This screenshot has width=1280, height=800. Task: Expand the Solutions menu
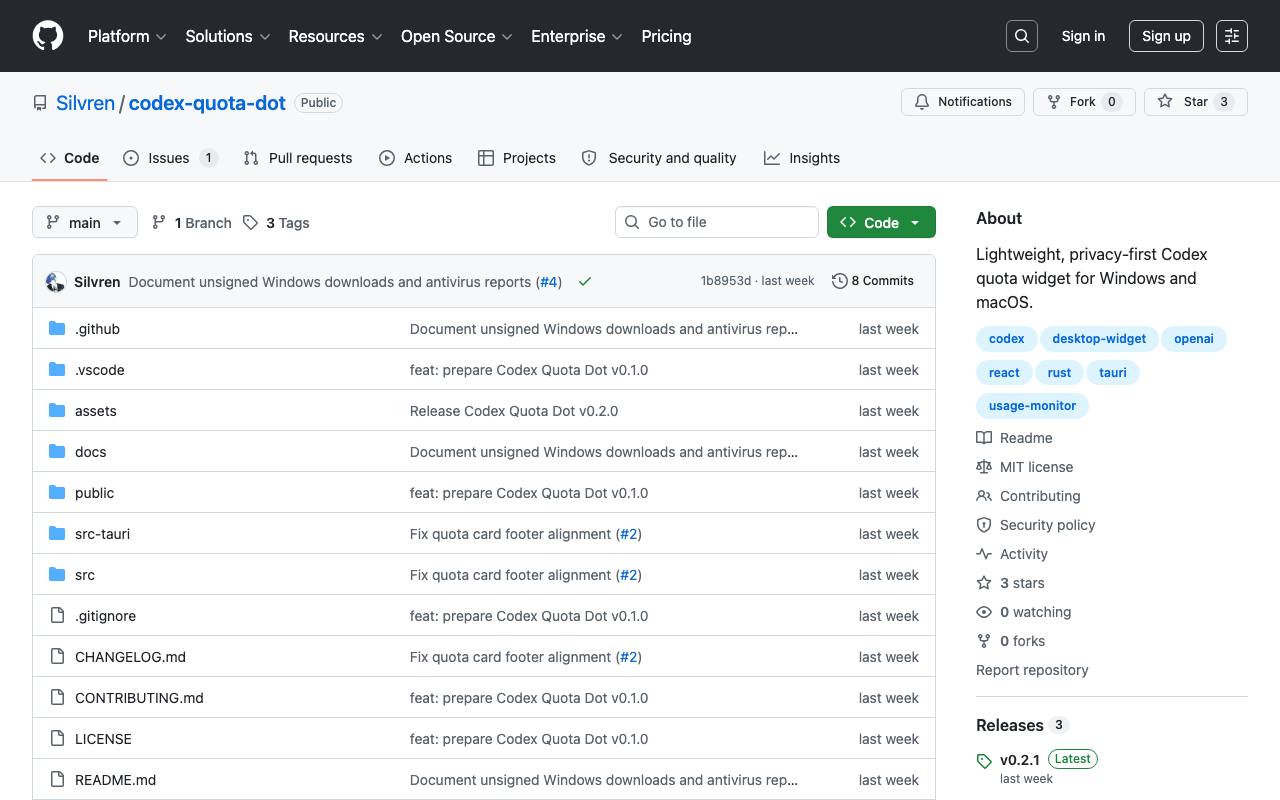(x=228, y=36)
